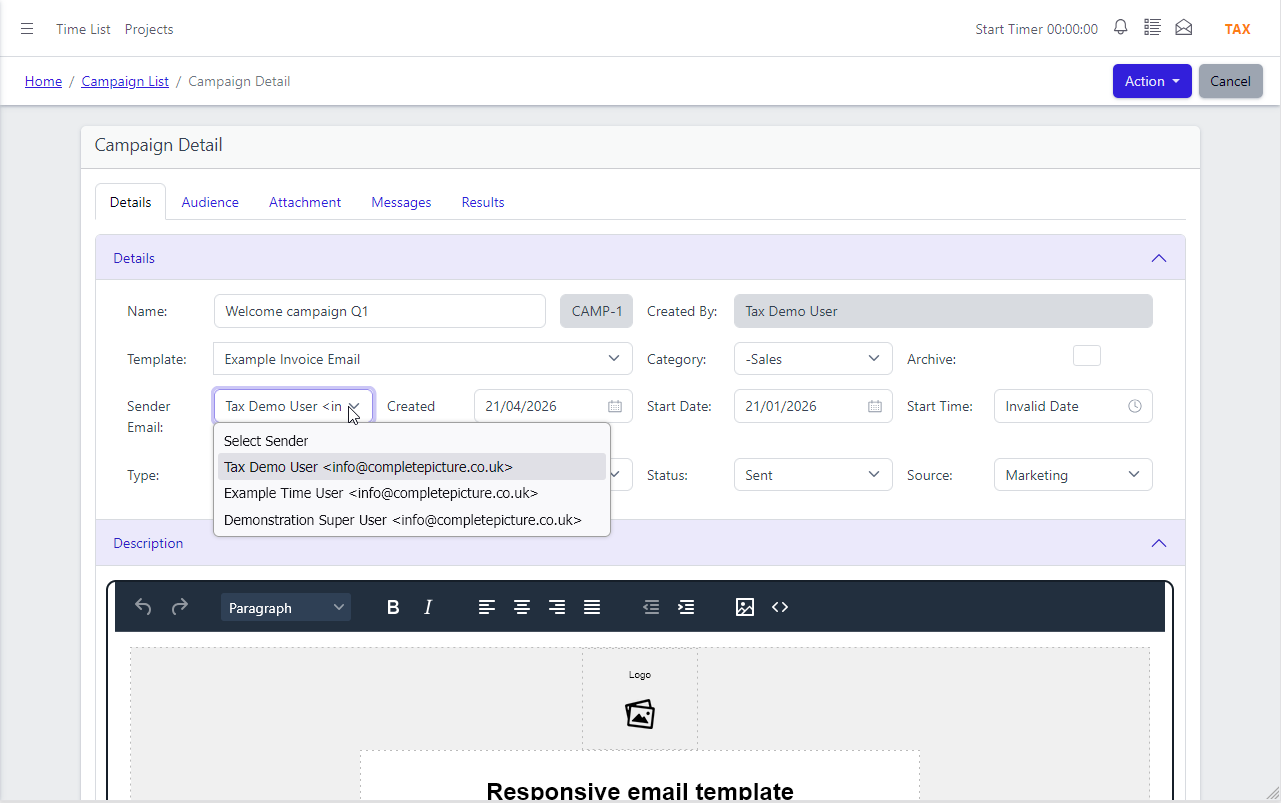The height and width of the screenshot is (803, 1281).
Task: Open the Status dropdown showing Sent
Action: tap(813, 475)
